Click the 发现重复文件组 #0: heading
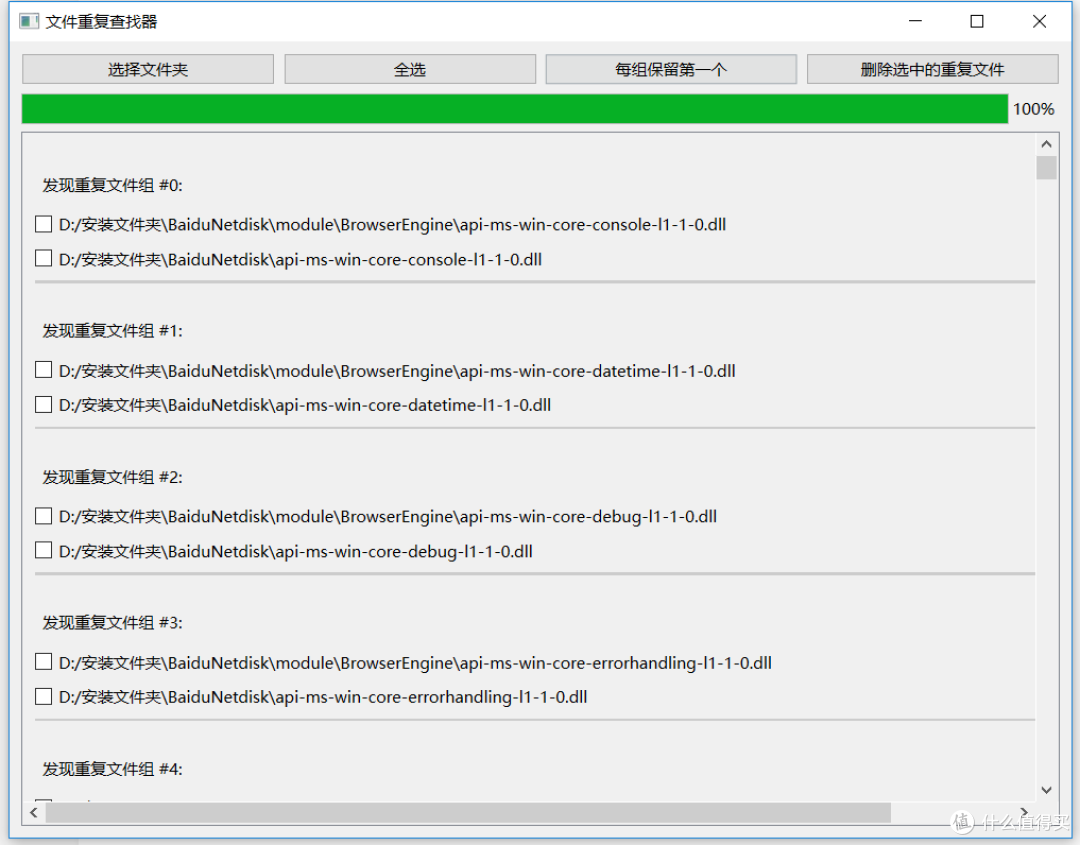Image resolution: width=1080 pixels, height=845 pixels. pos(112,185)
